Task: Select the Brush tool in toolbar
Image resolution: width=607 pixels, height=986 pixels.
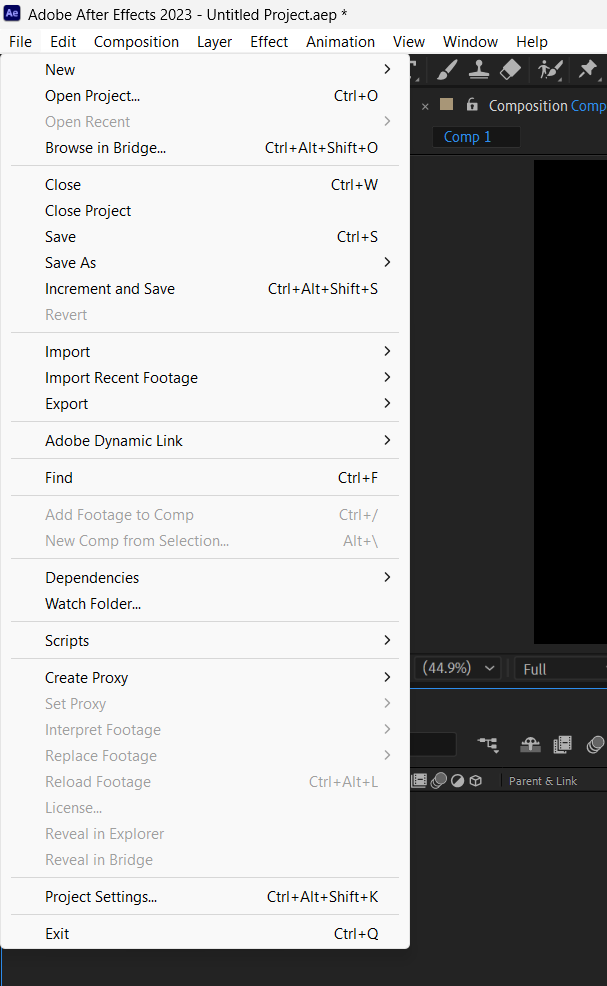Action: (447, 69)
